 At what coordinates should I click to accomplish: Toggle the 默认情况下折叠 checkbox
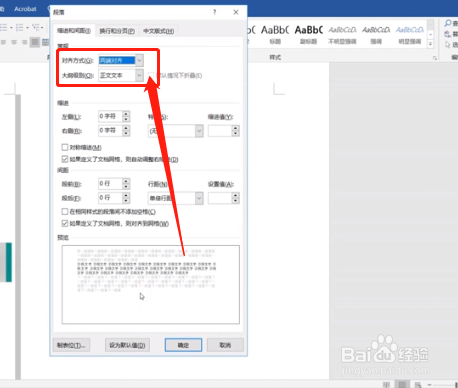[151, 75]
